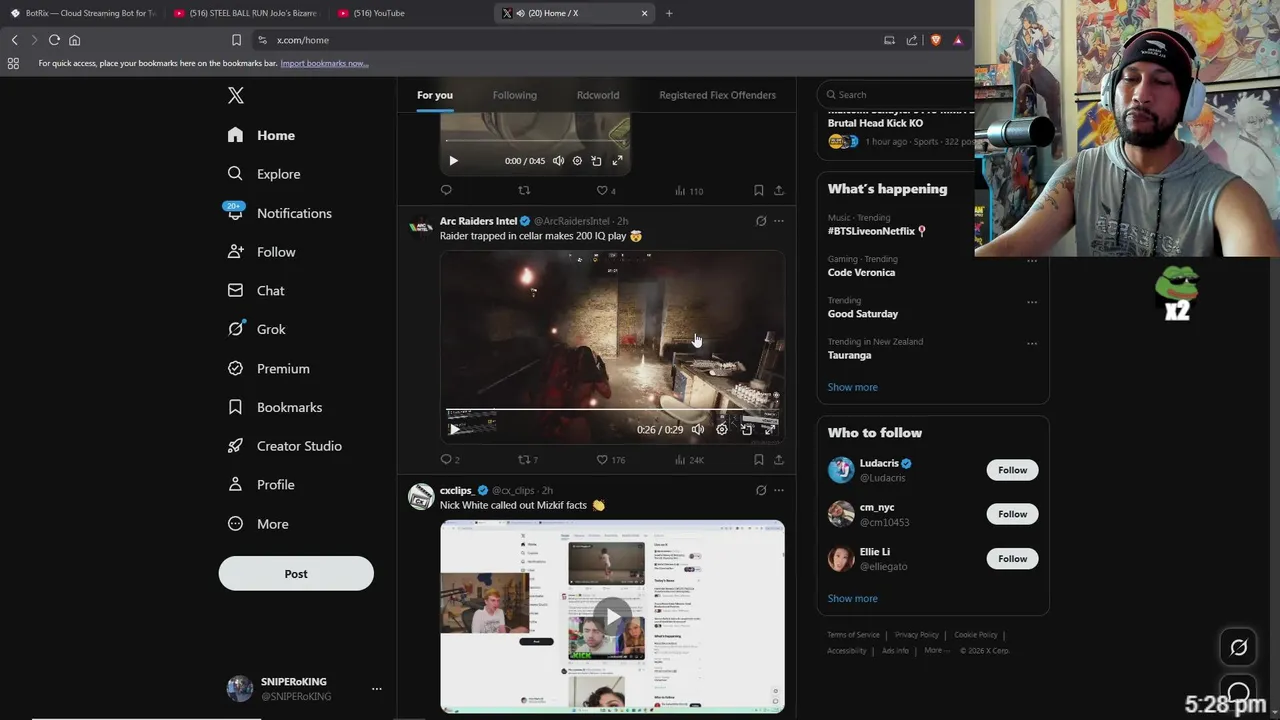Toggle Arc Raiders video volume
1280x720 pixels.
(698, 430)
